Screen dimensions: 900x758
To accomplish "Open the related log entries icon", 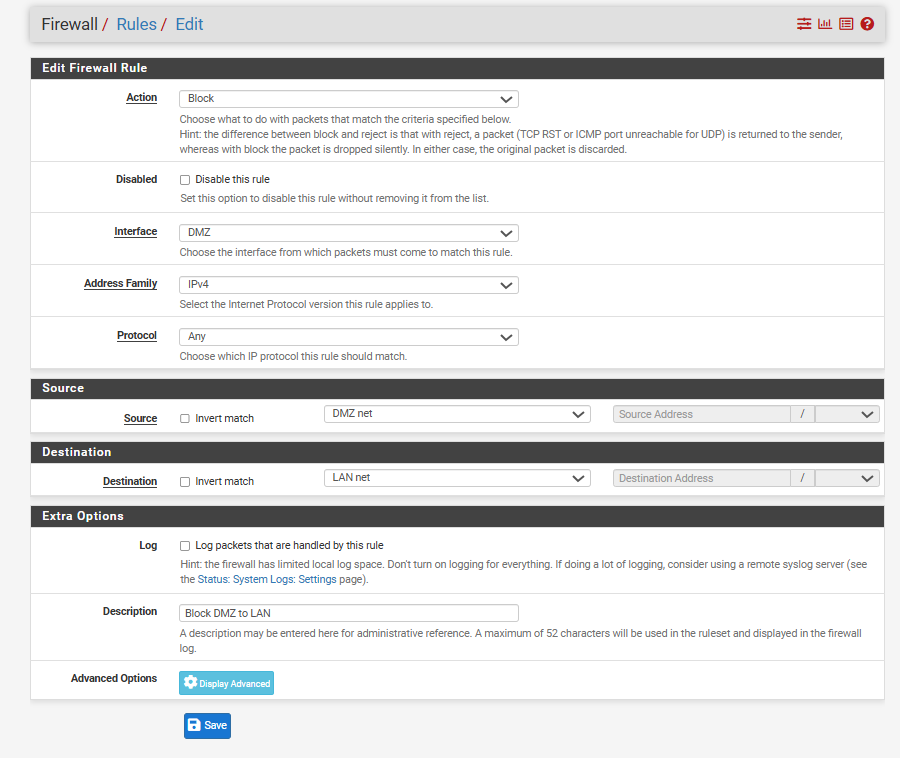I will click(846, 24).
